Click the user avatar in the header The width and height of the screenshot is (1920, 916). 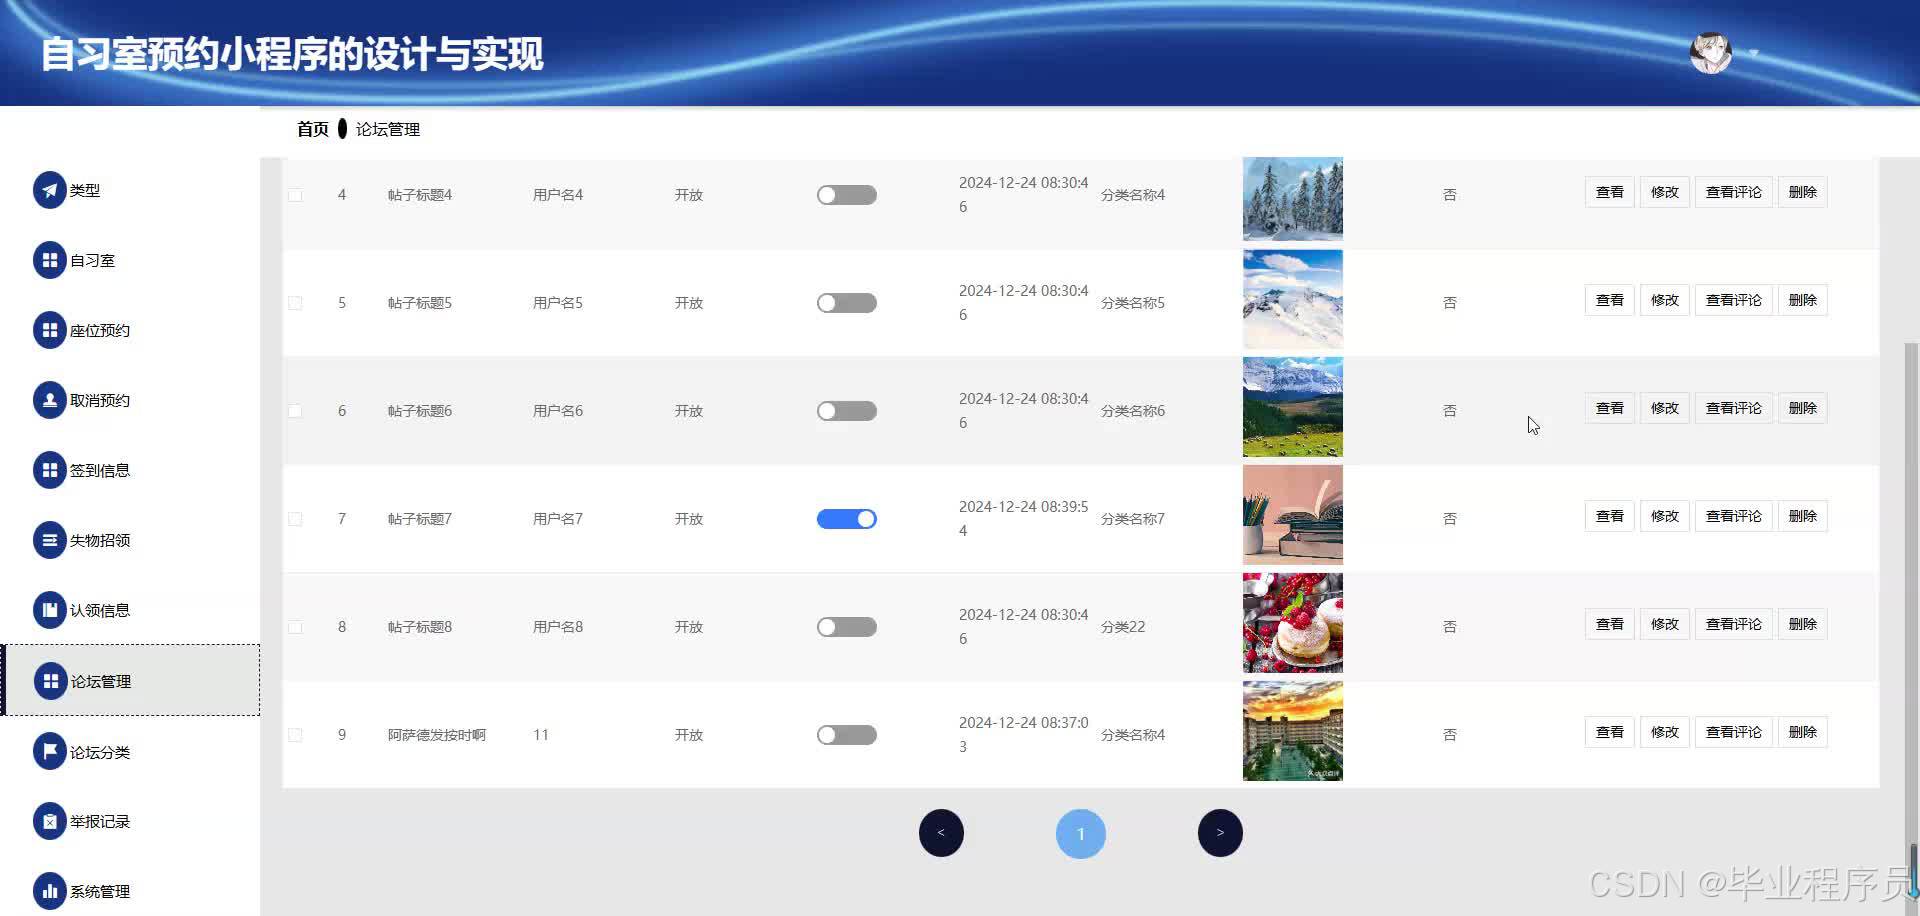pos(1711,53)
